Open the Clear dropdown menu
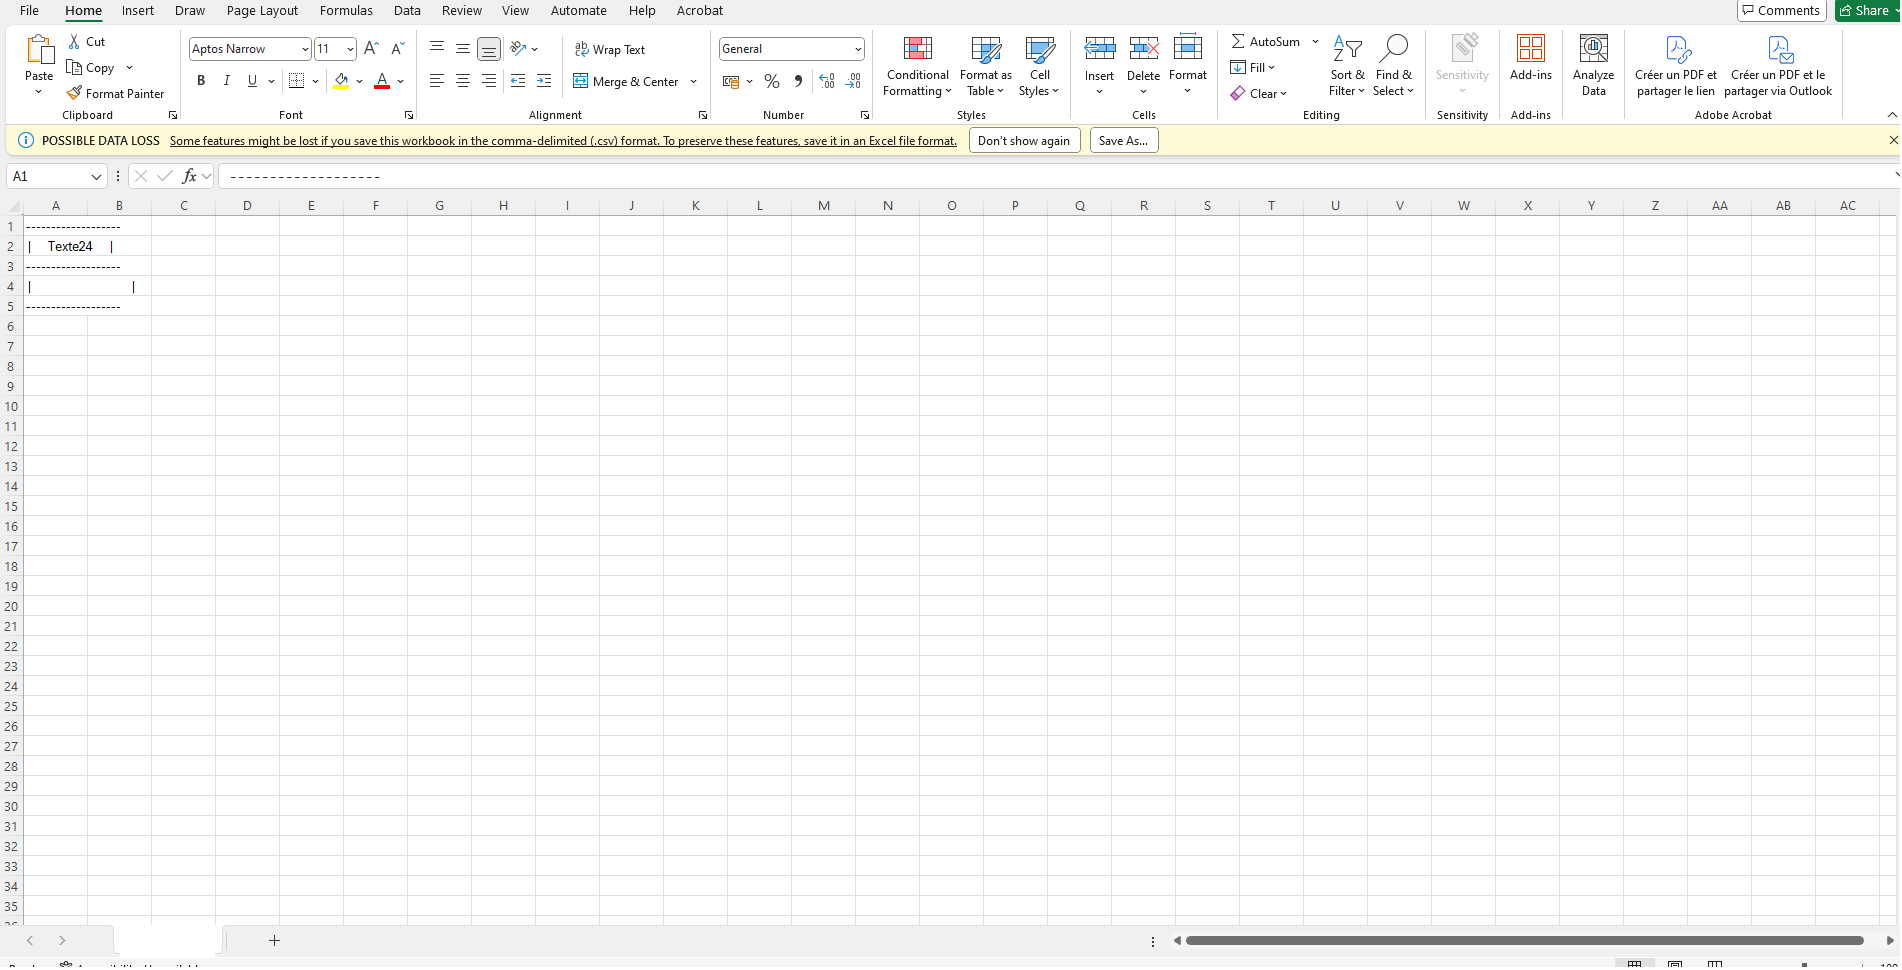 tap(1259, 94)
